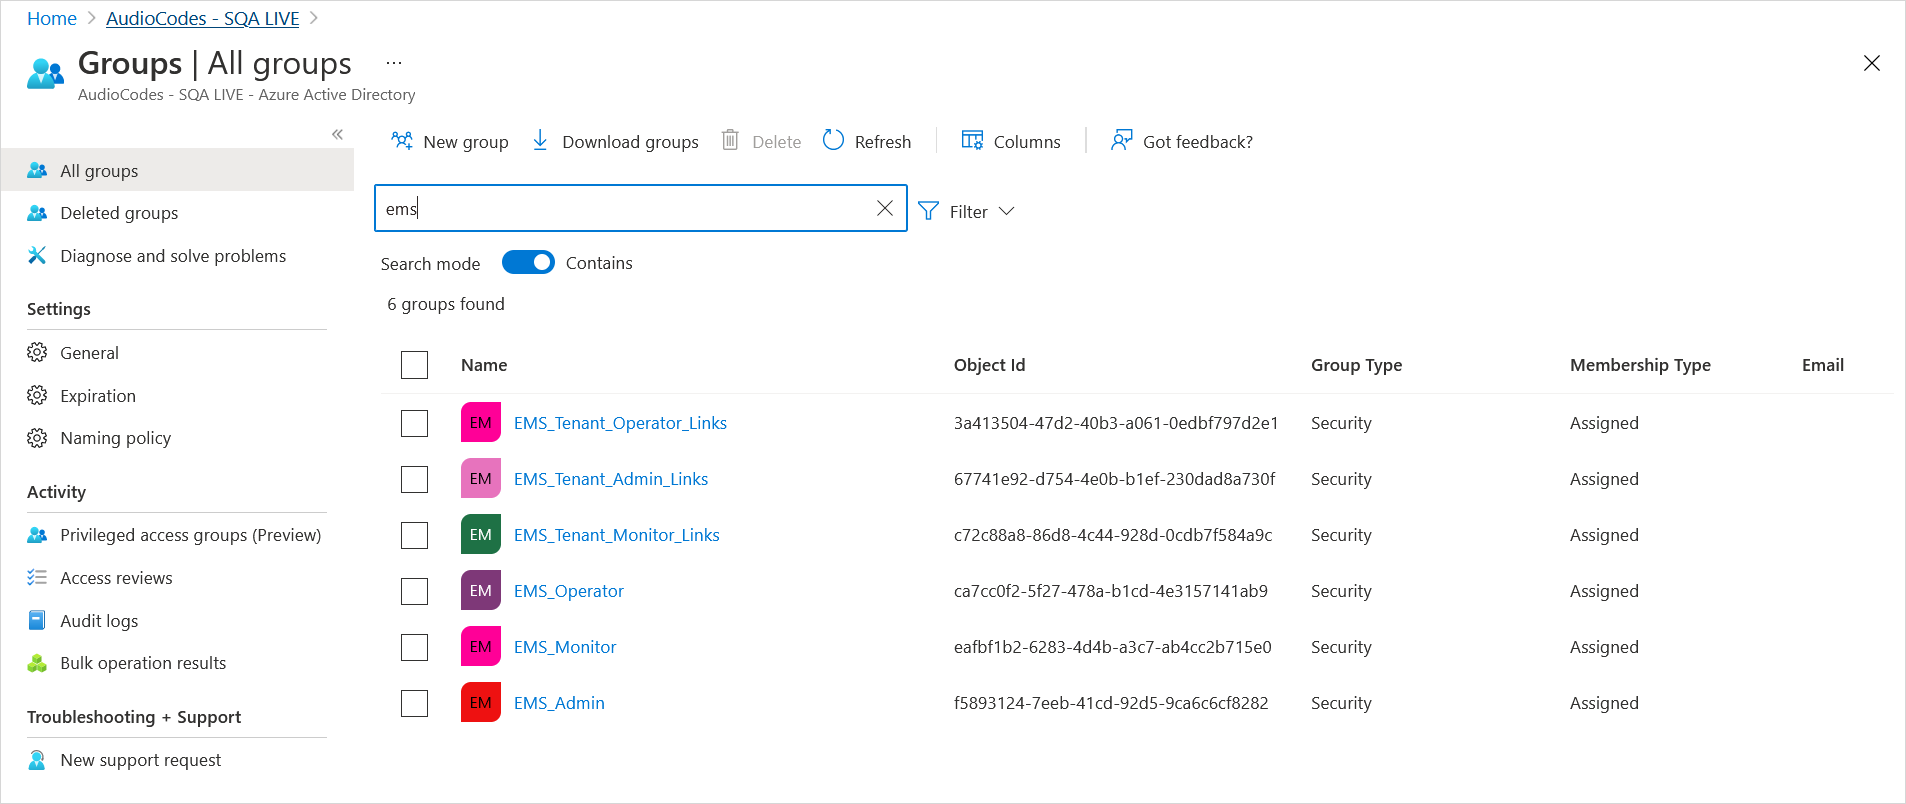Click Diagnose and solve problems wrench icon
This screenshot has height=804, width=1906.
tap(37, 255)
